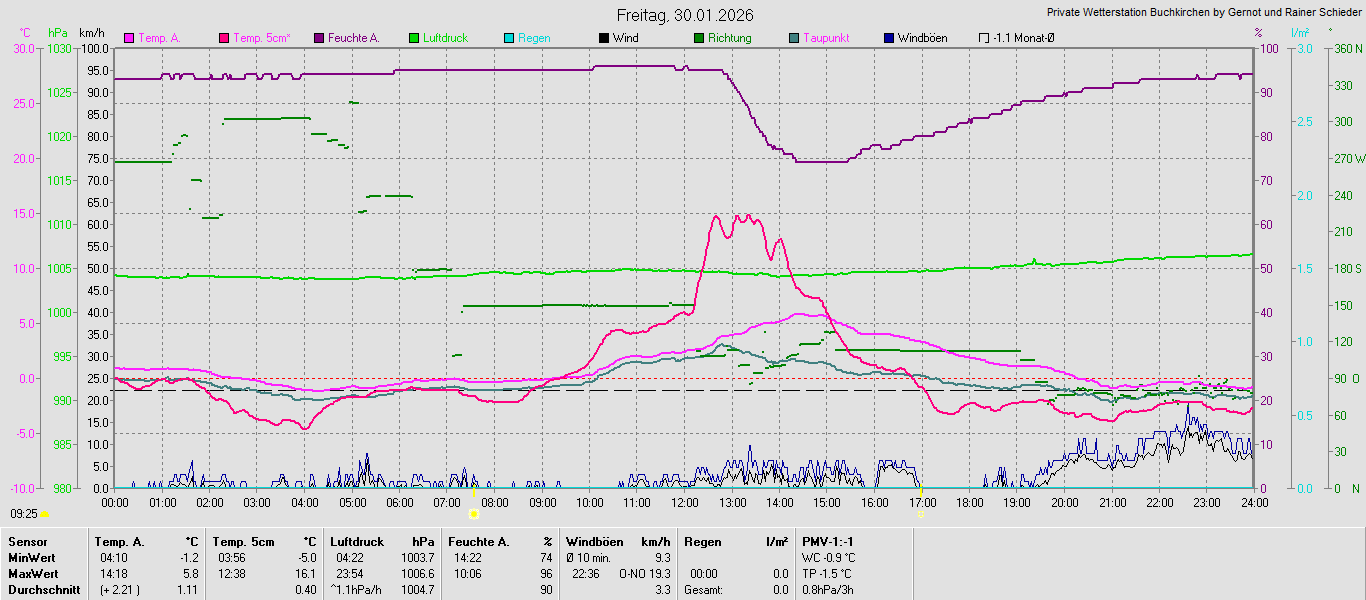Click the yellow icon beside 09:25

point(45,514)
